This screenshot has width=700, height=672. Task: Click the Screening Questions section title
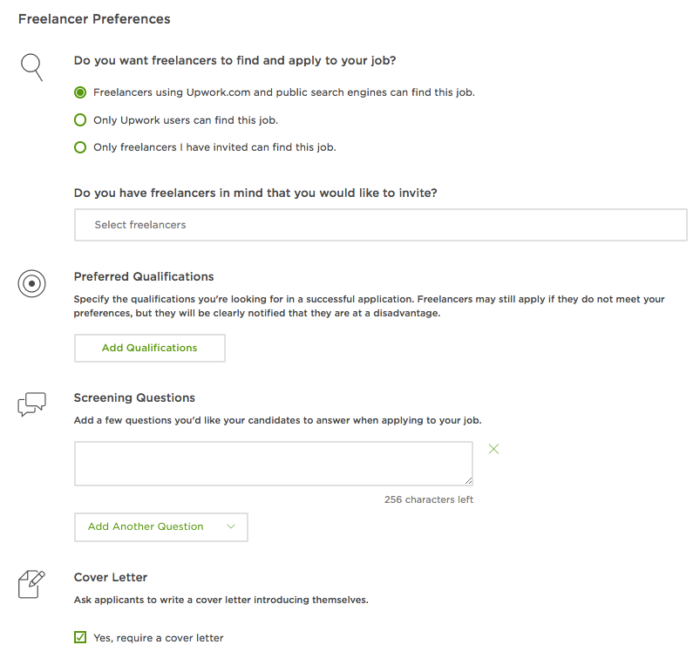(134, 398)
